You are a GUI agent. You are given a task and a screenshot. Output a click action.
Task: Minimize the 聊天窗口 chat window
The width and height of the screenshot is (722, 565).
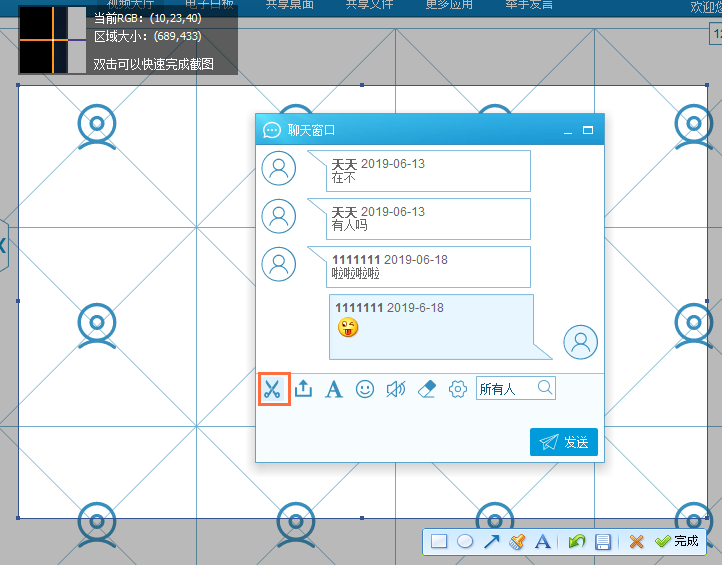click(x=568, y=131)
